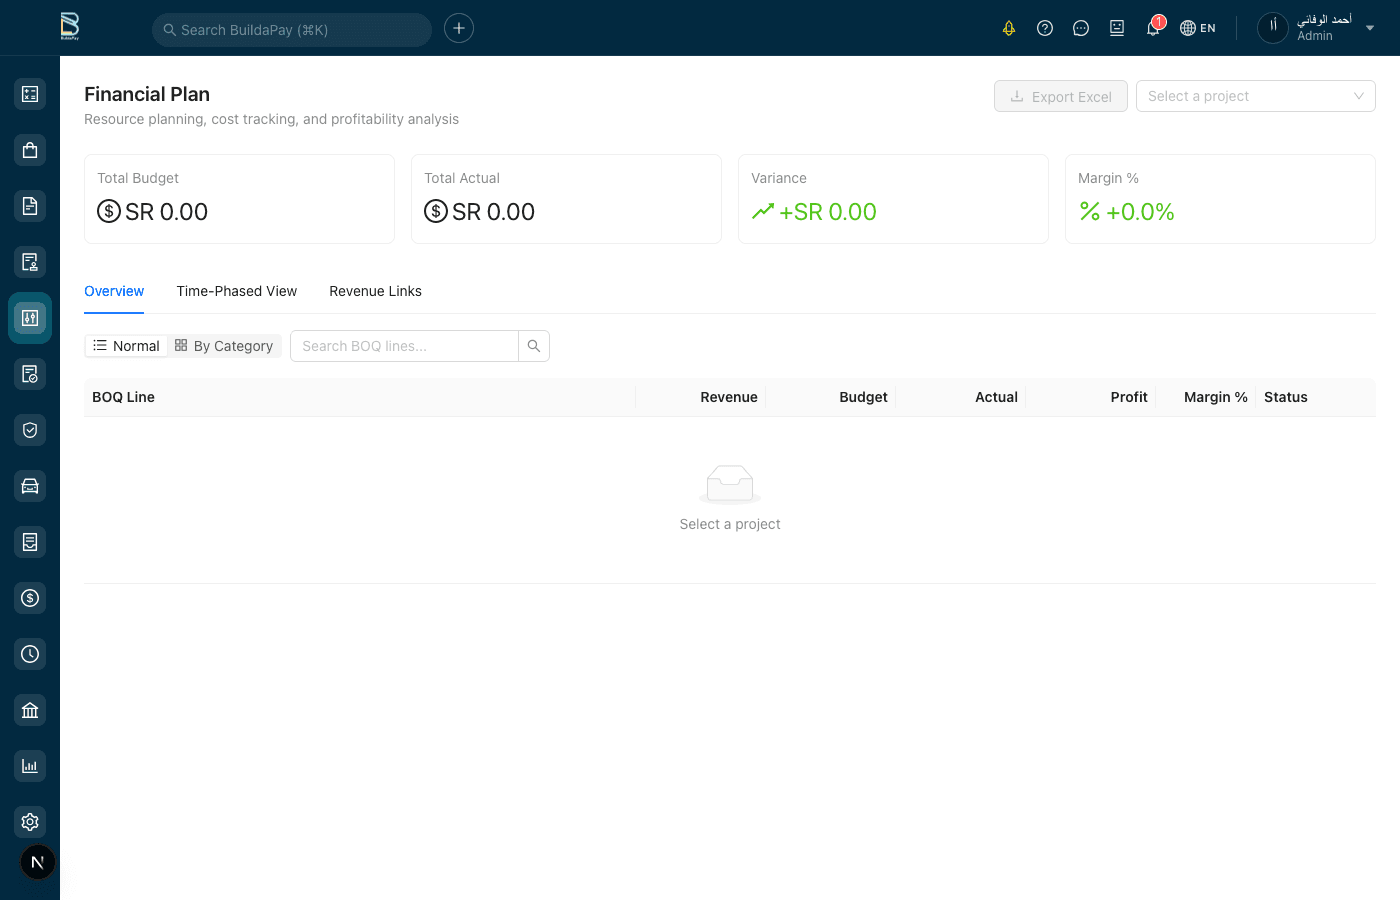Open the bank institution icon in sidebar
Viewport: 1400px width, 900px height.
coord(30,709)
